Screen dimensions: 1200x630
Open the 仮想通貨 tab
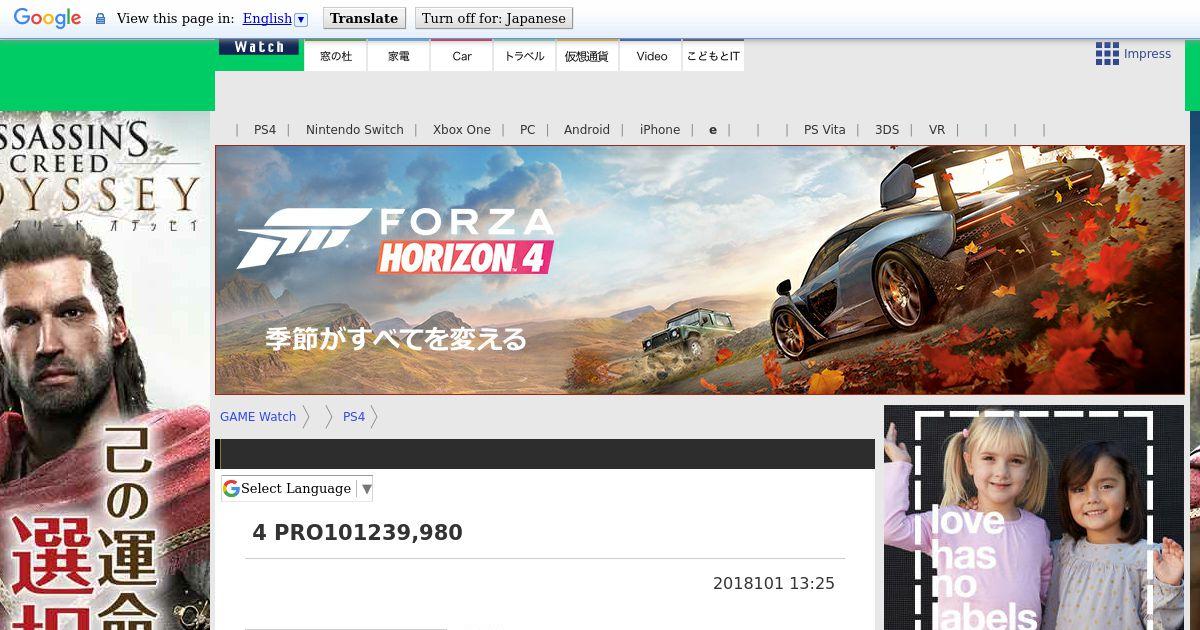pyautogui.click(x=587, y=56)
